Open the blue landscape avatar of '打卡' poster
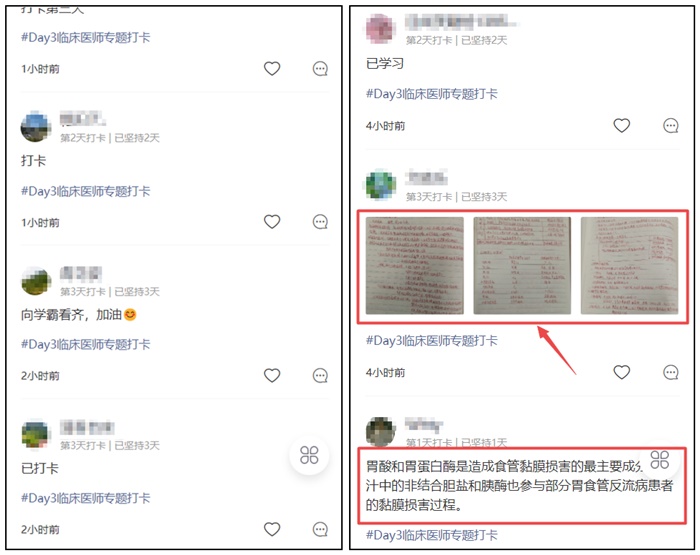Screen dimensions: 700x555 (36, 127)
